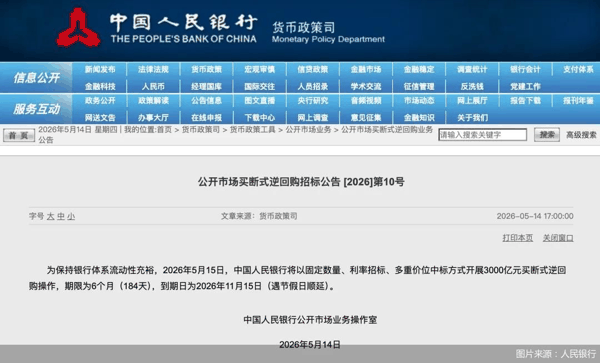
Task: Visit the 下载中心 page
Action: click(259, 117)
